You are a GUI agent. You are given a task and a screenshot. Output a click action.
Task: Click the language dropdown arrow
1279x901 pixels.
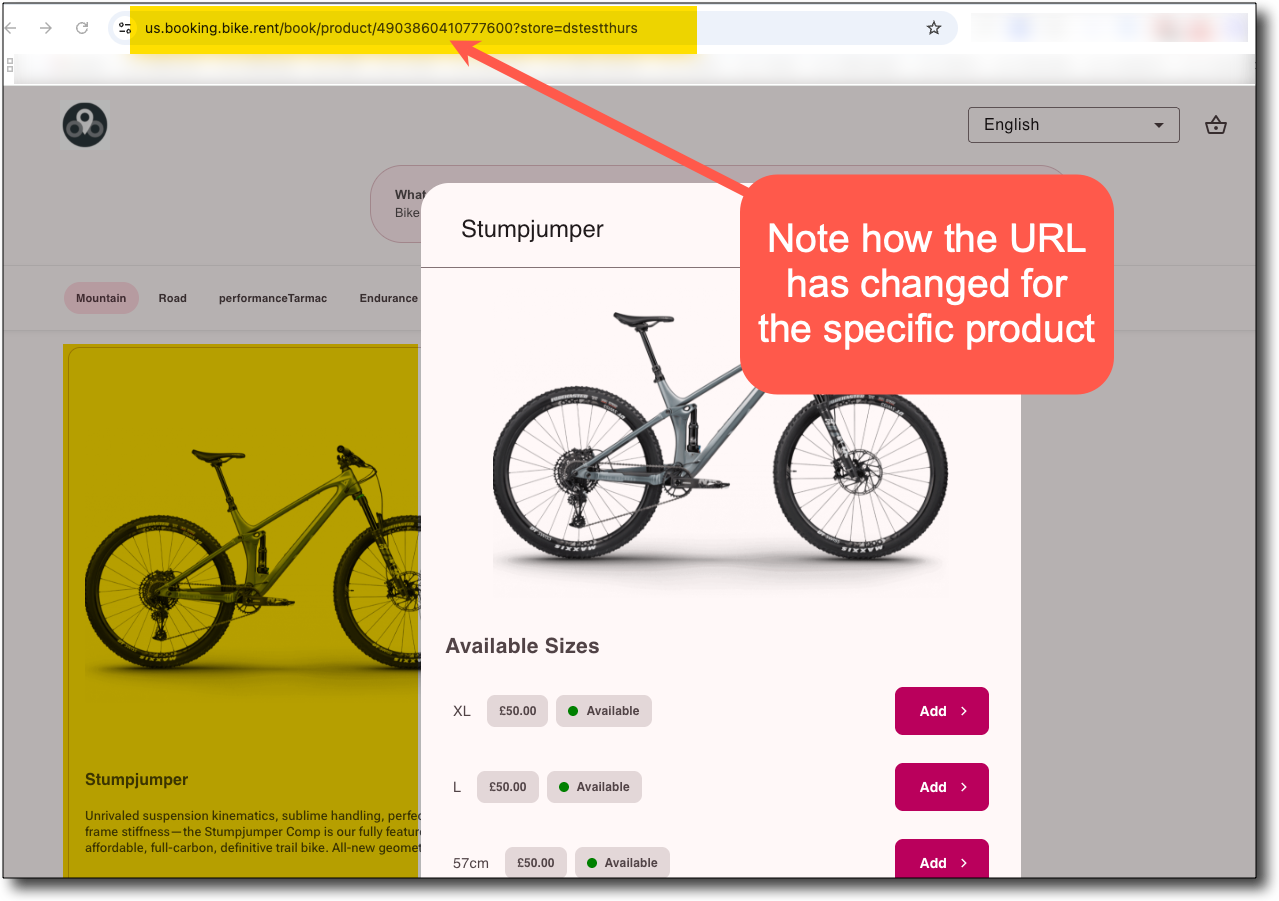1159,125
